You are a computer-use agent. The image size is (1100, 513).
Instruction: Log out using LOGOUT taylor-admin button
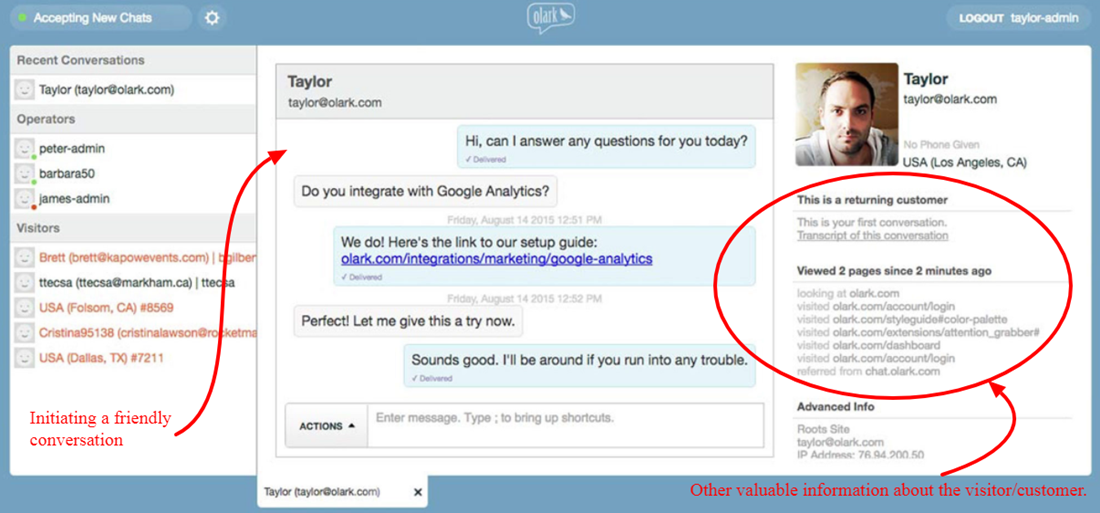1019,19
